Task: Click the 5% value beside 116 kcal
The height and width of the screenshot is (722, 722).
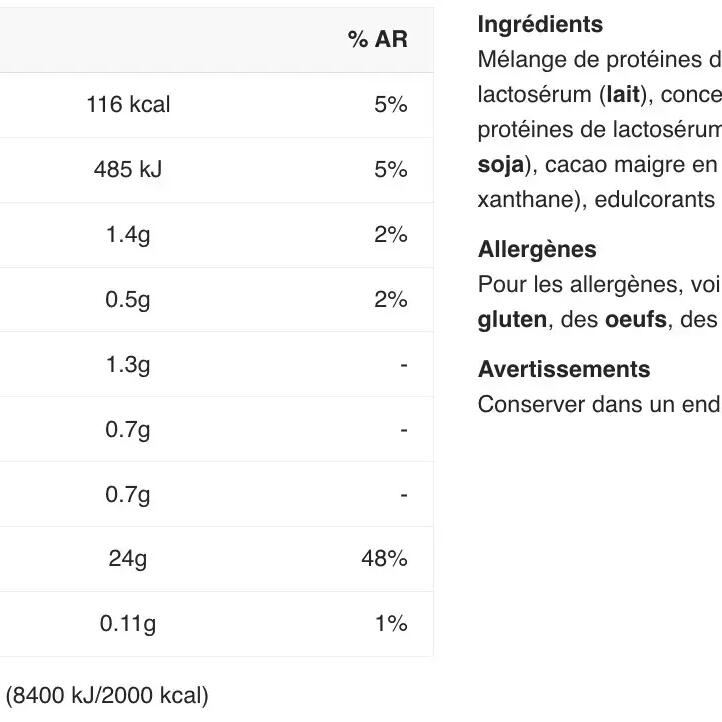Action: 391,104
